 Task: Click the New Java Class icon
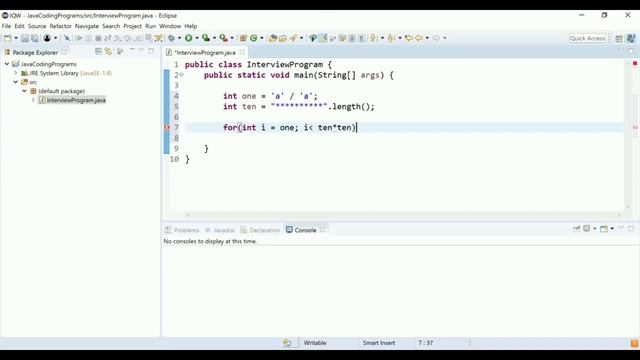pyautogui.click(x=253, y=38)
